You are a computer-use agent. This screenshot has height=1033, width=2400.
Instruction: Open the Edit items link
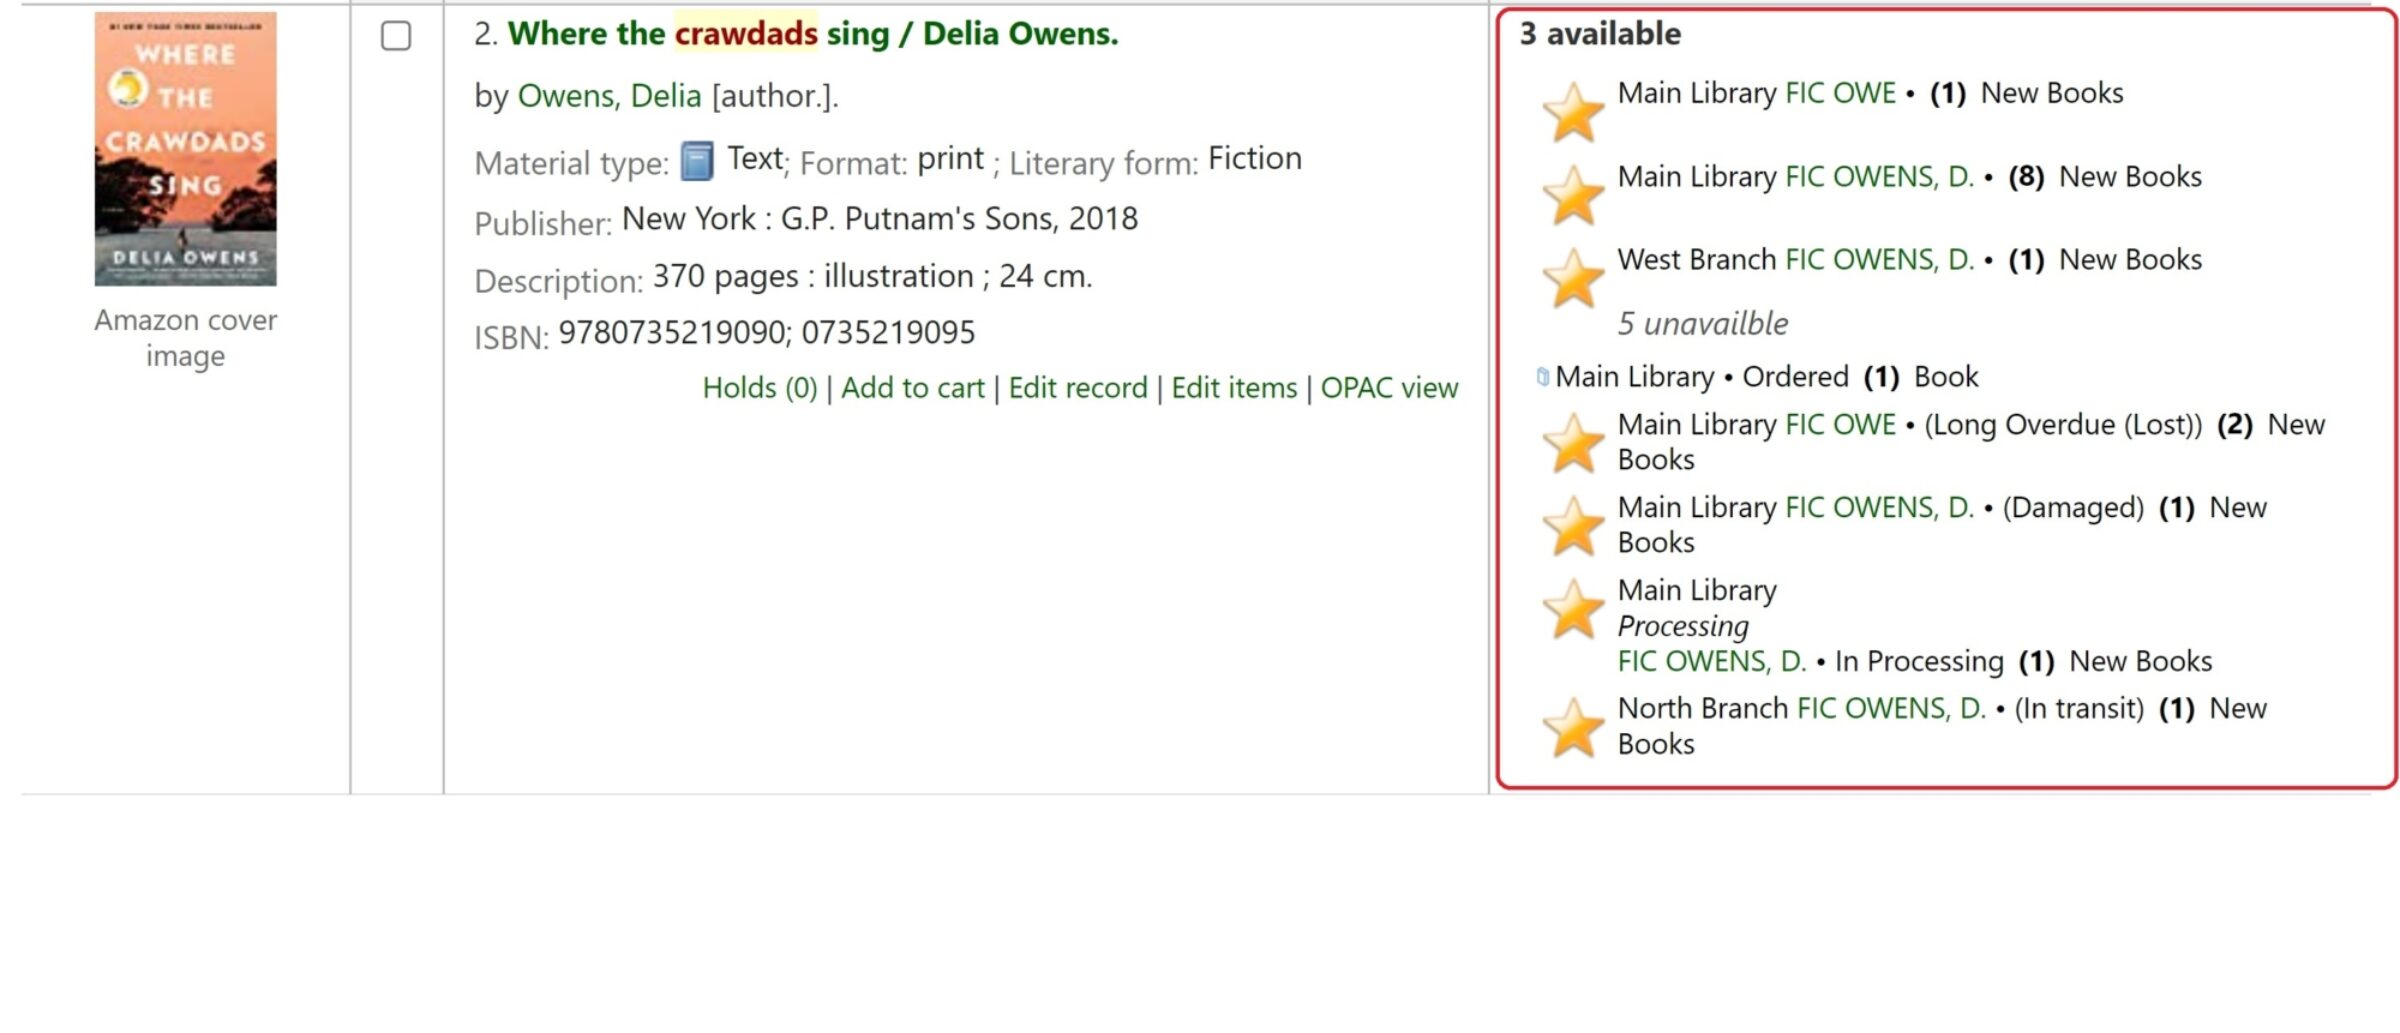(1234, 388)
